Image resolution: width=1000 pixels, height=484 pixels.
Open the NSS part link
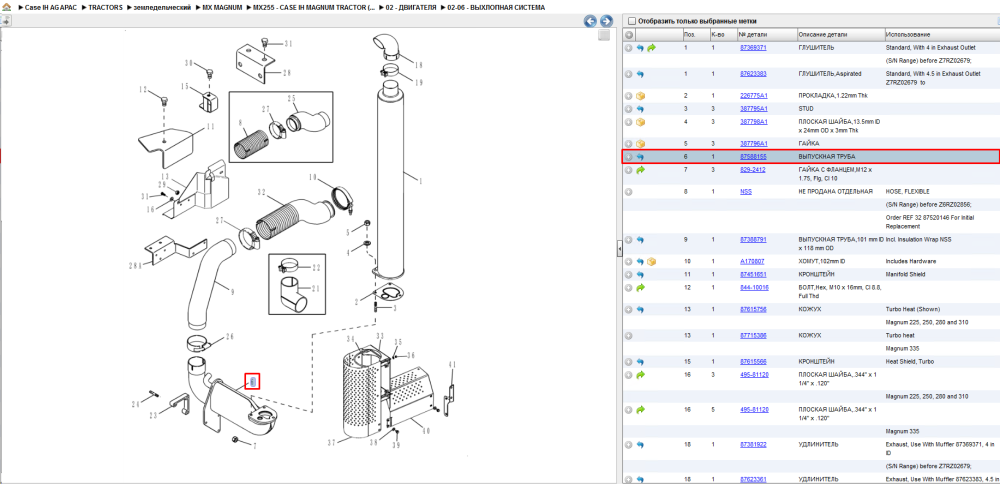click(x=746, y=191)
